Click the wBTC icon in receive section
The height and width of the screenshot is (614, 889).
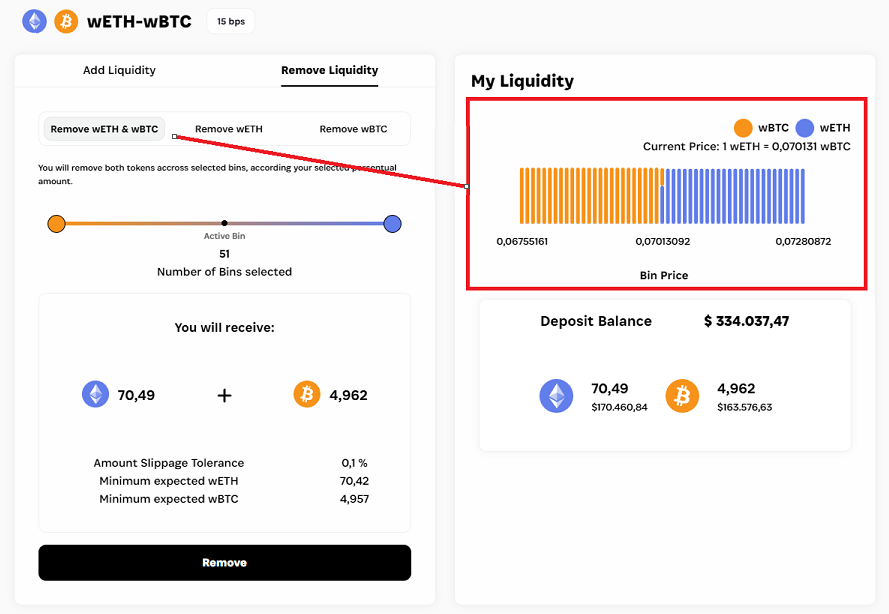click(x=307, y=395)
